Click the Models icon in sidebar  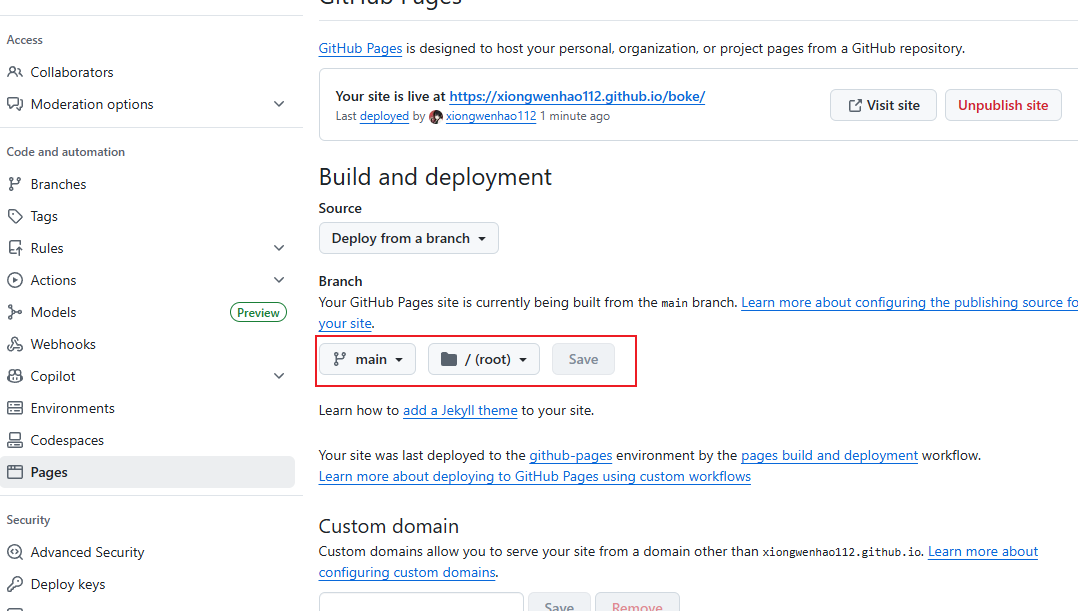[x=15, y=312]
